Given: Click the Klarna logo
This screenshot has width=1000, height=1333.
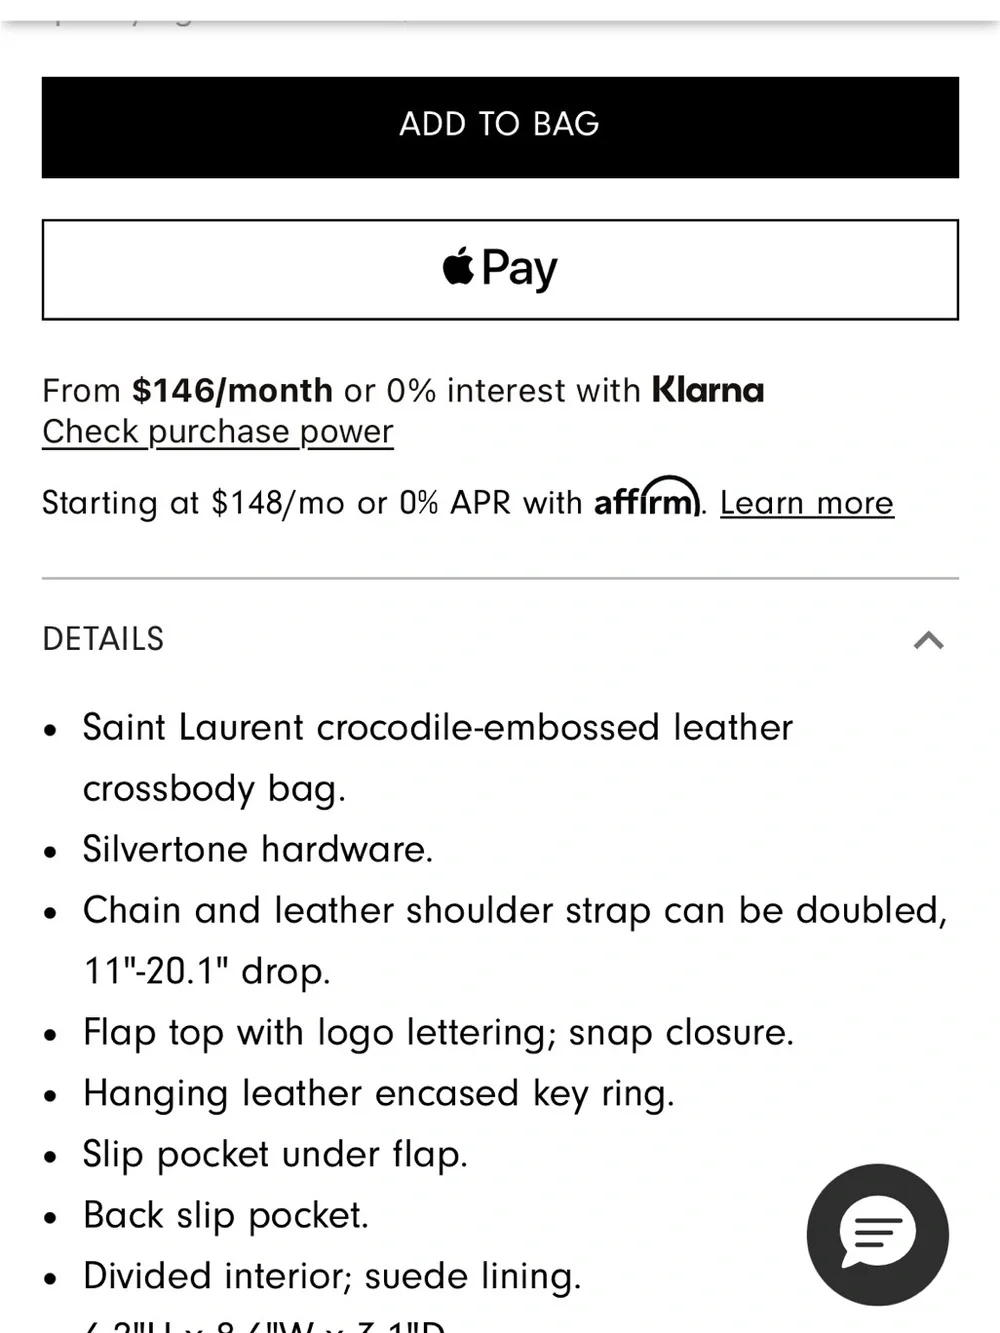Looking at the screenshot, I should 708,390.
